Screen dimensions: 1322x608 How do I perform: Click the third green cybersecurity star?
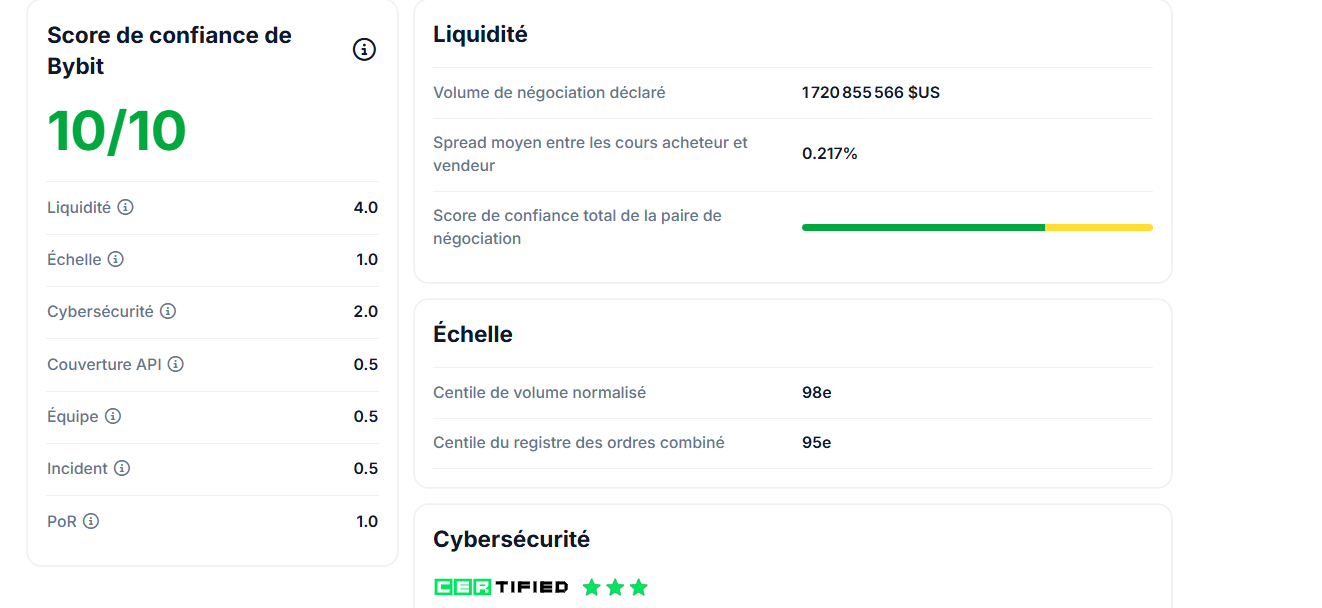point(639,587)
